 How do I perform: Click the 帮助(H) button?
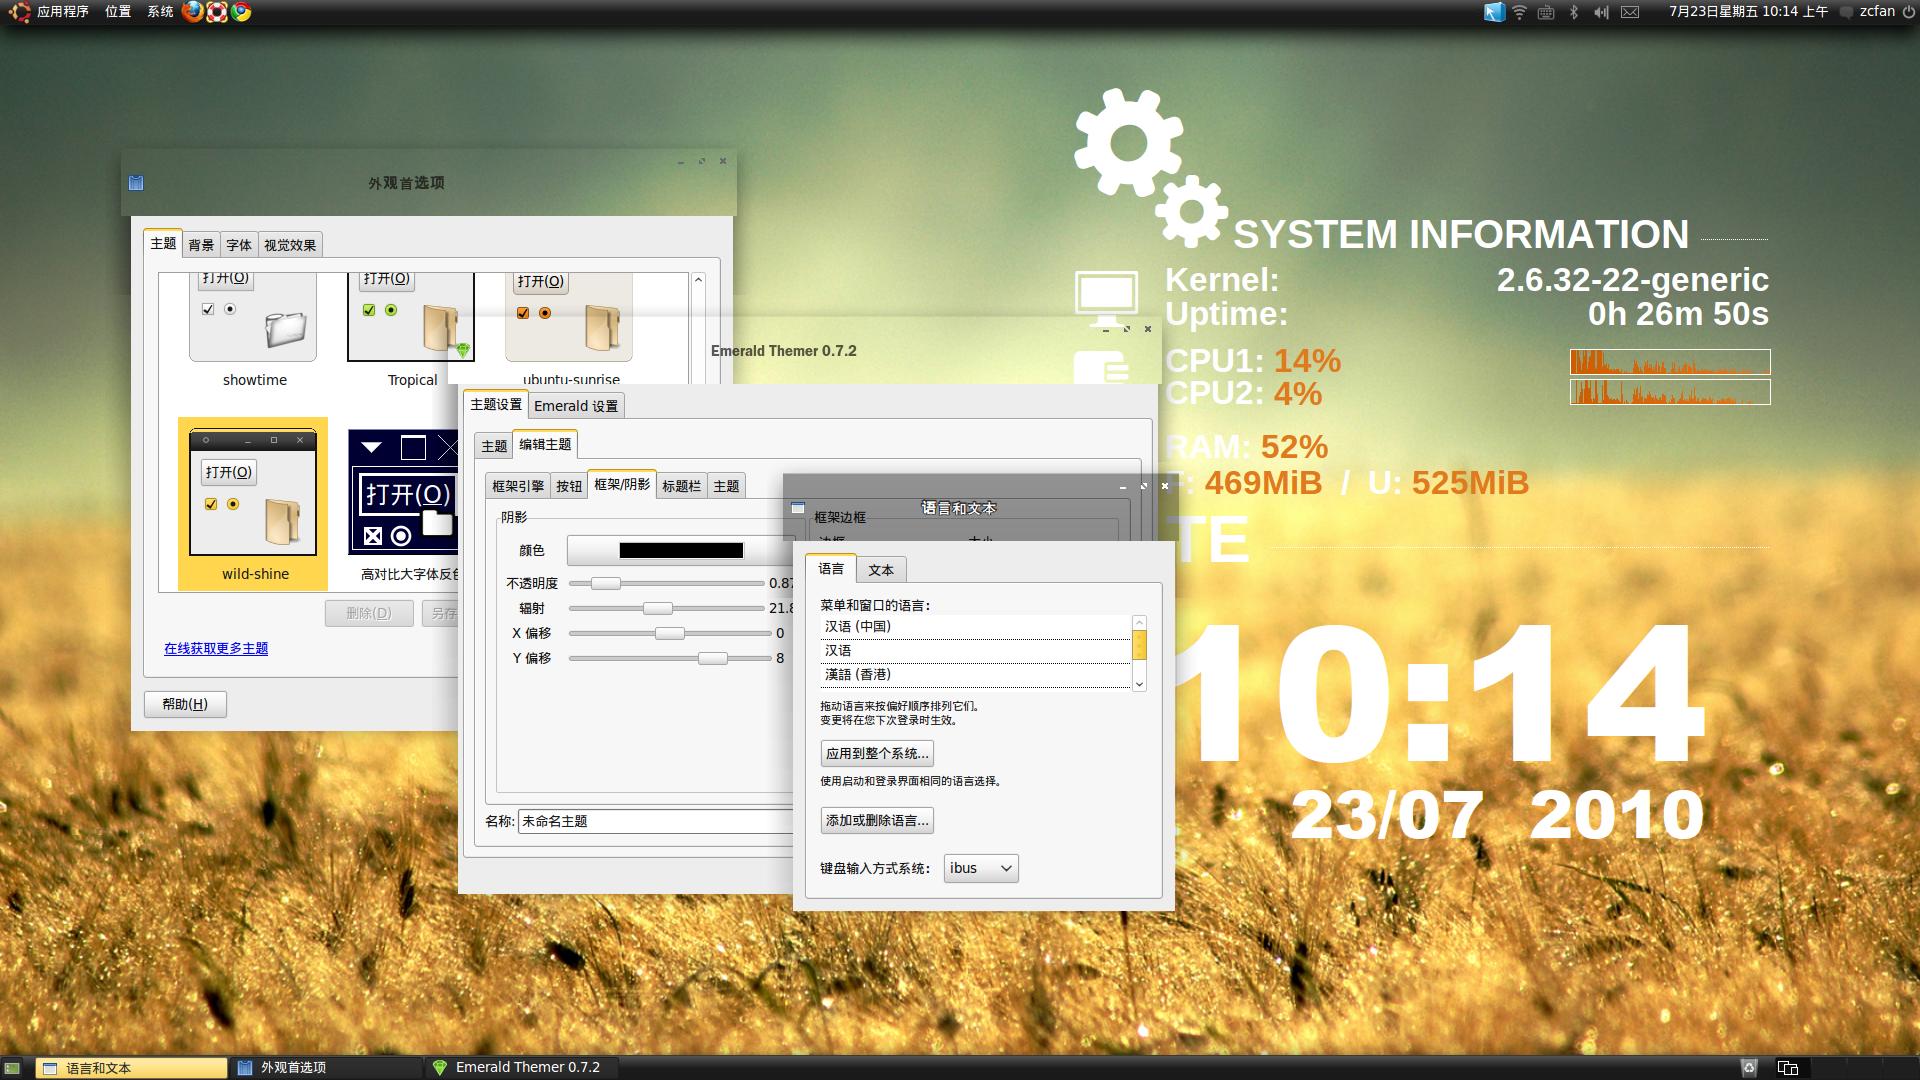click(x=185, y=704)
